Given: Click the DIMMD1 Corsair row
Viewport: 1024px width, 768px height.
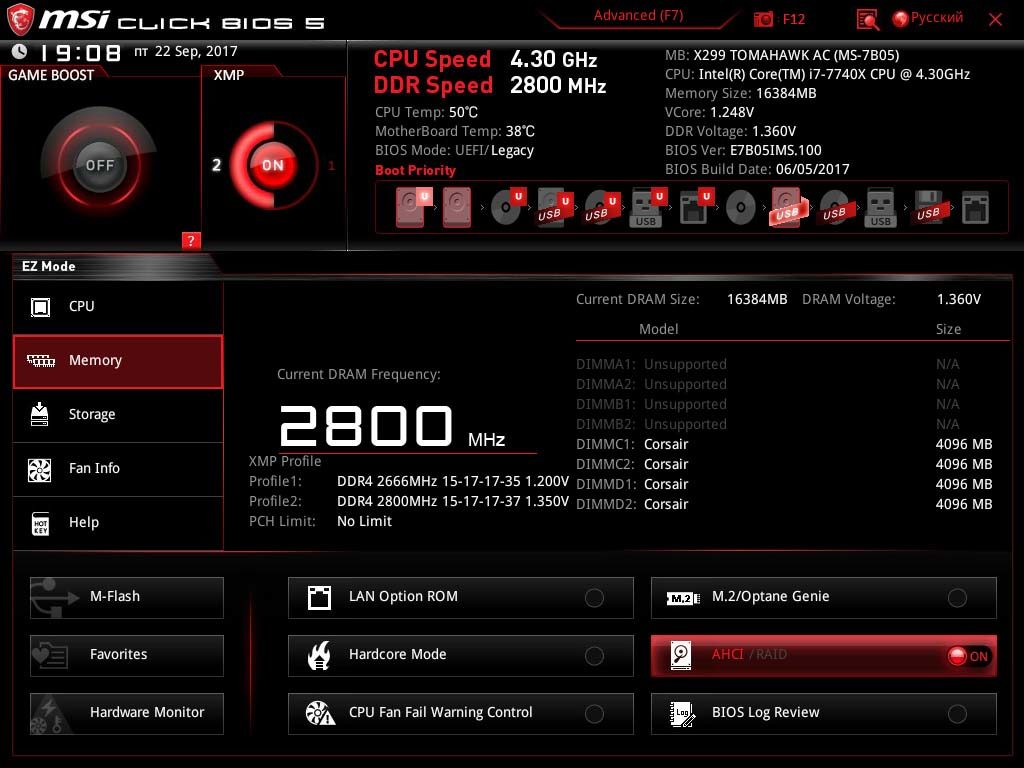Looking at the screenshot, I should (x=784, y=485).
